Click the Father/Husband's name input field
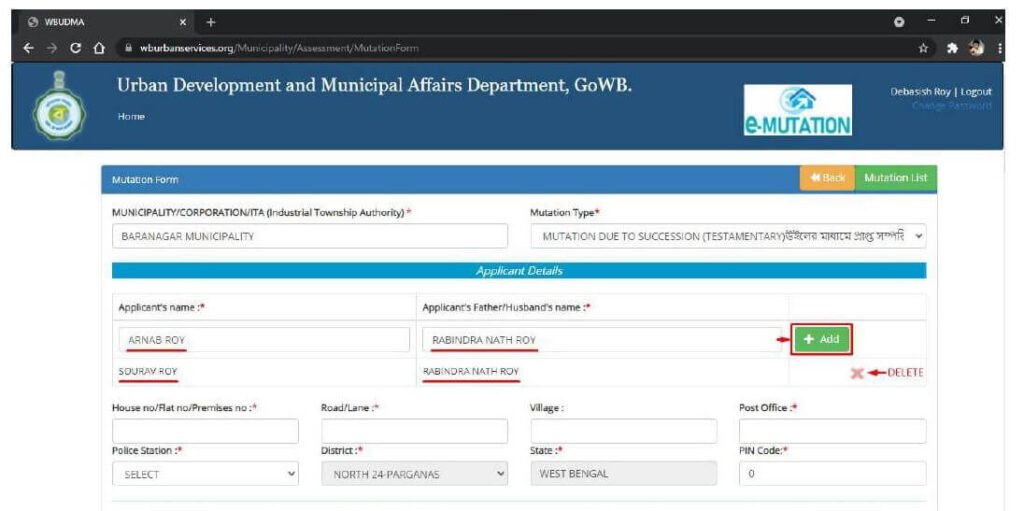Screen dimensions: 1024x511 pyautogui.click(x=601, y=340)
